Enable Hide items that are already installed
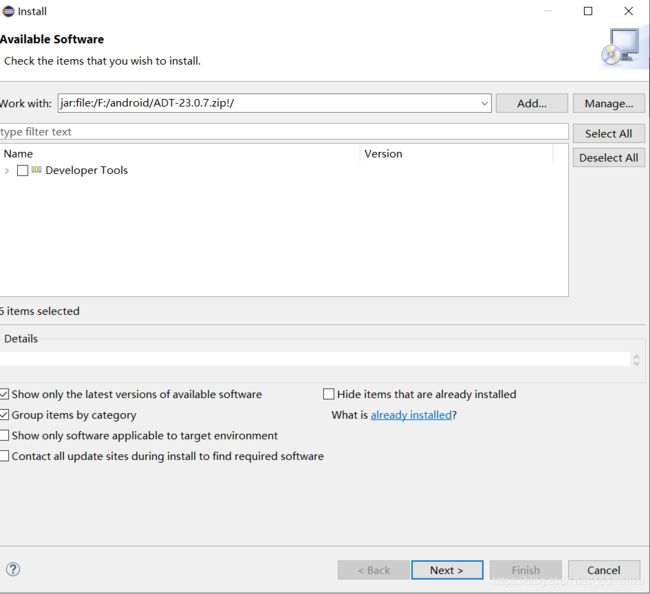Image resolution: width=650 pixels, height=594 pixels. pyautogui.click(x=328, y=394)
